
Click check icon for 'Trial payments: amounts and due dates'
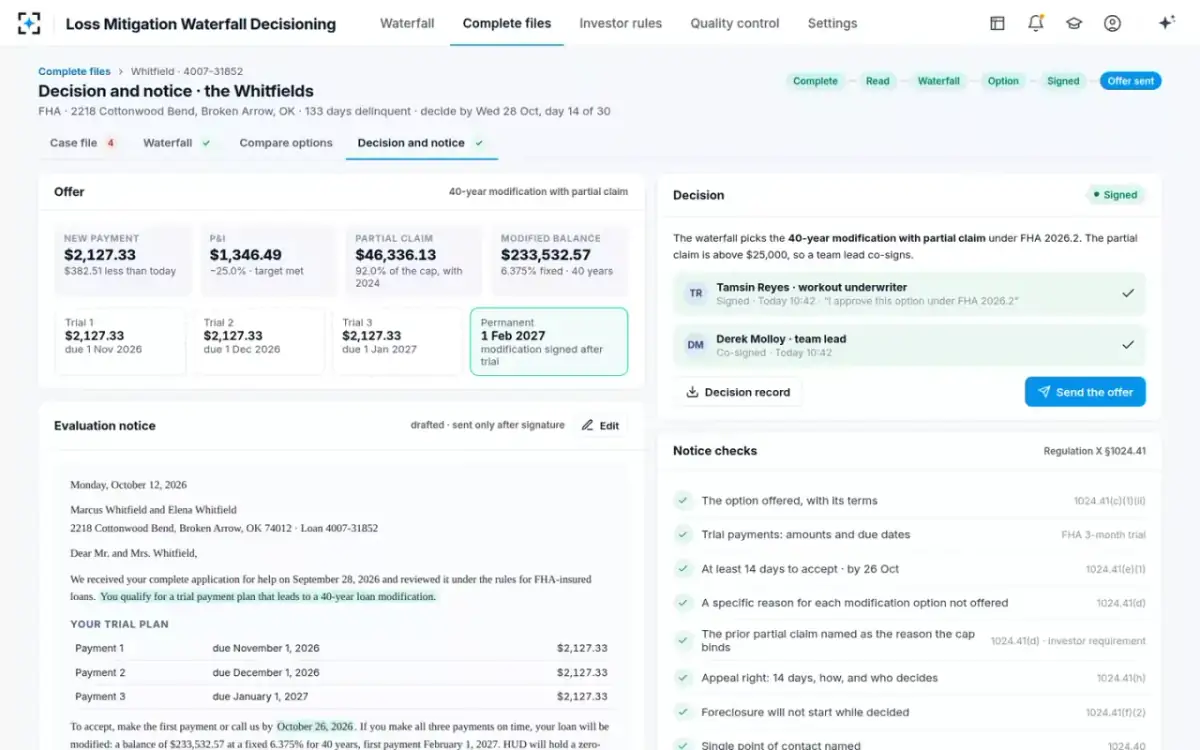pos(682,534)
